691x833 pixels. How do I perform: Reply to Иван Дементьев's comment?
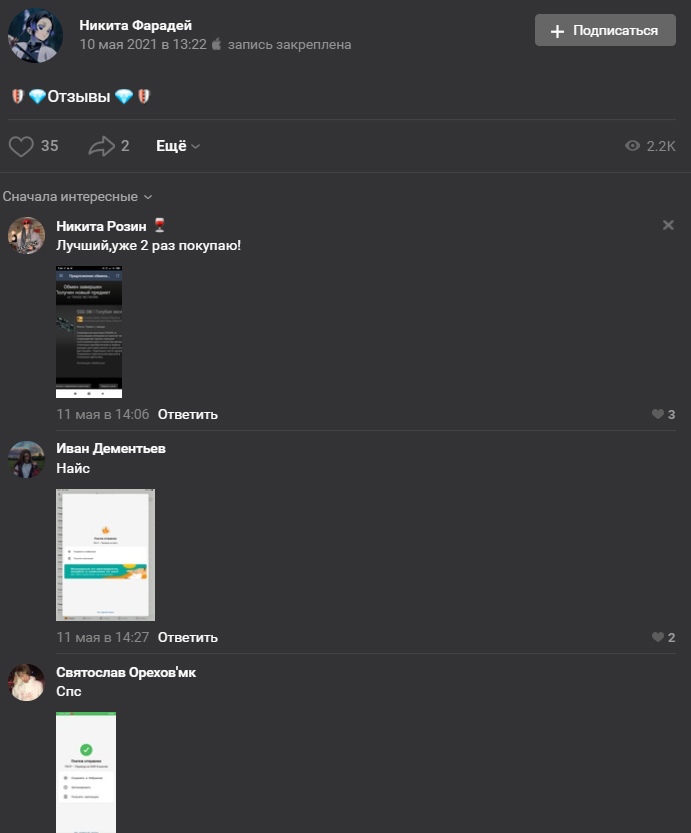coord(187,638)
